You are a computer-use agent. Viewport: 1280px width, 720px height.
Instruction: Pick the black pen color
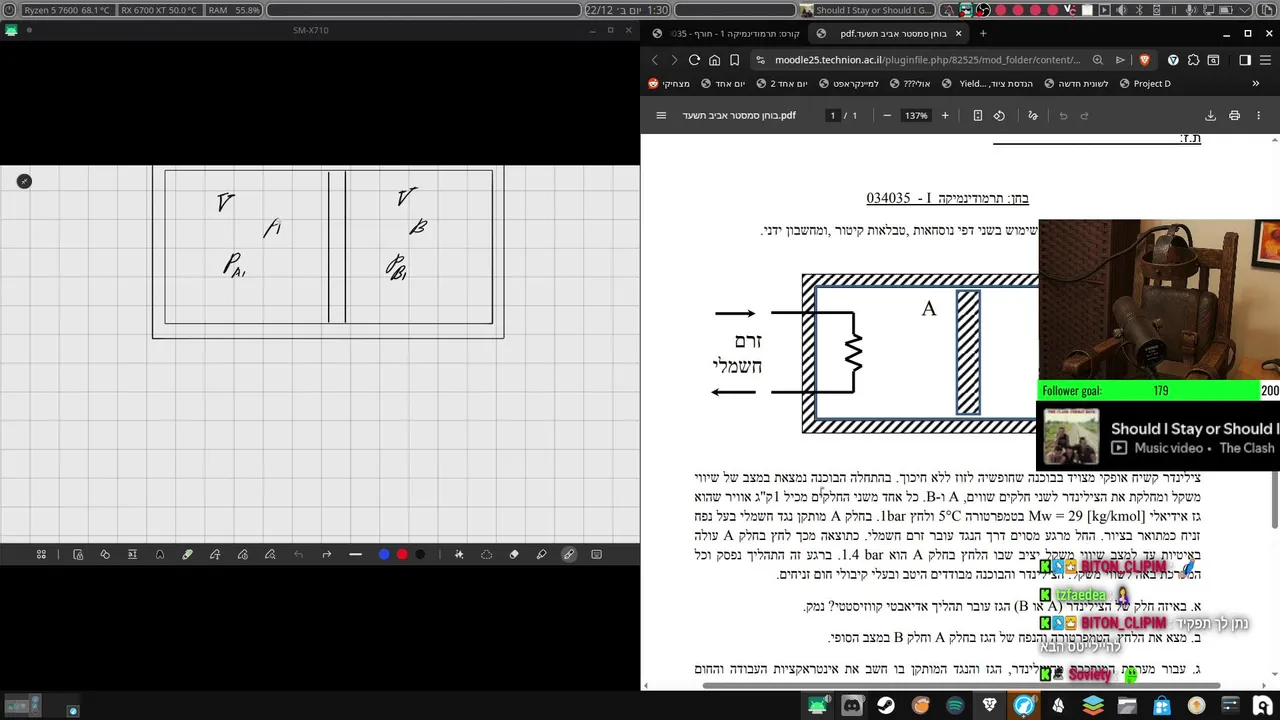pyautogui.click(x=420, y=555)
